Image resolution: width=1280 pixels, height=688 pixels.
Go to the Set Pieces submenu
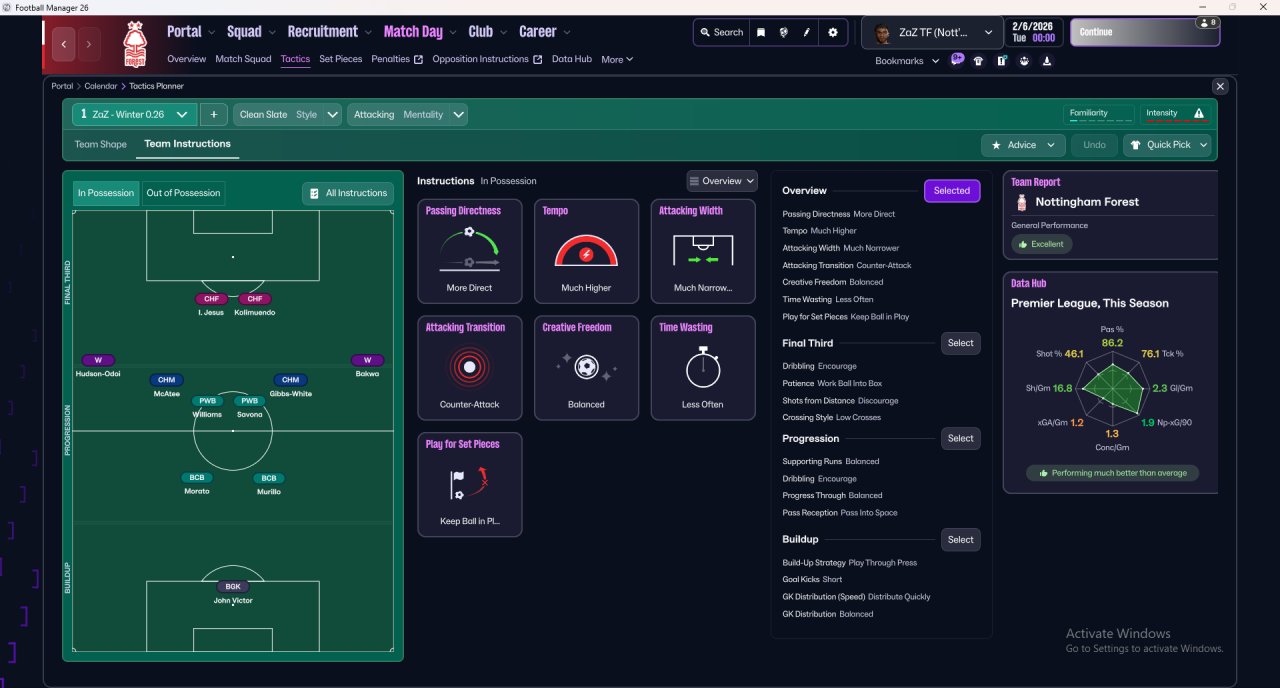coord(341,59)
